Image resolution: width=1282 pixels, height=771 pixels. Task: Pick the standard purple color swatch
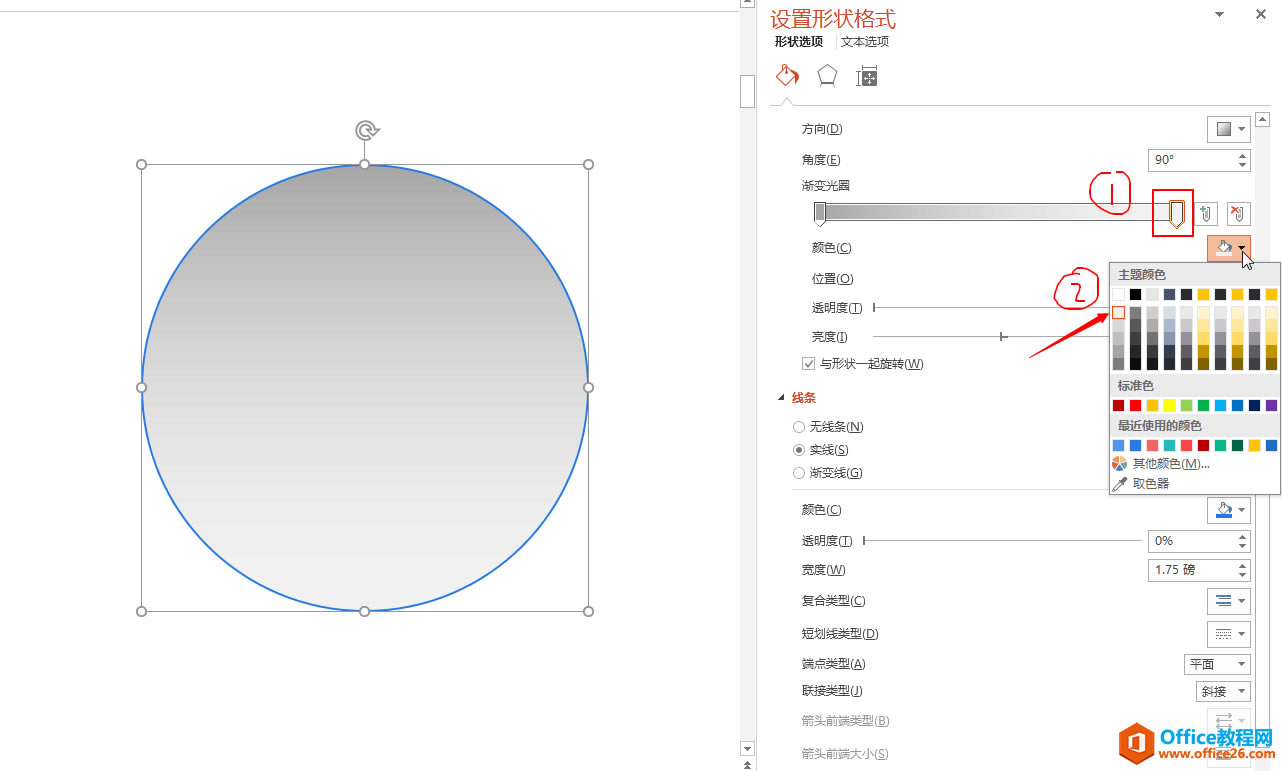[1271, 405]
